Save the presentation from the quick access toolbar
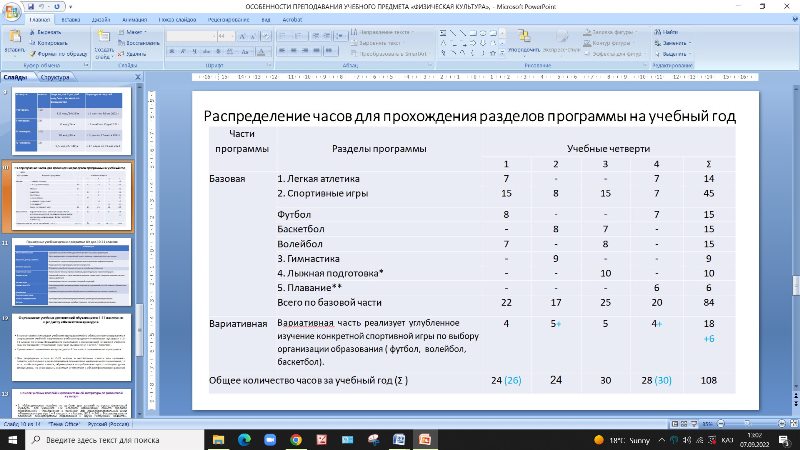The image size is (800, 450). pyautogui.click(x=31, y=7)
